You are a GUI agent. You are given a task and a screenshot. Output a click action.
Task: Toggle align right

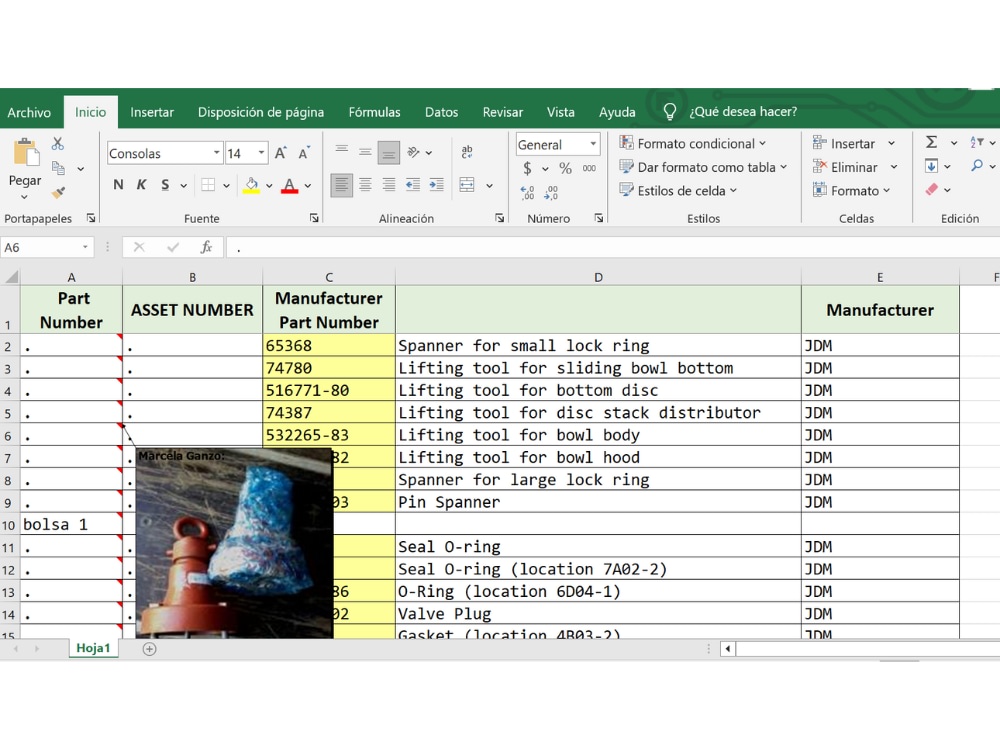tap(388, 185)
